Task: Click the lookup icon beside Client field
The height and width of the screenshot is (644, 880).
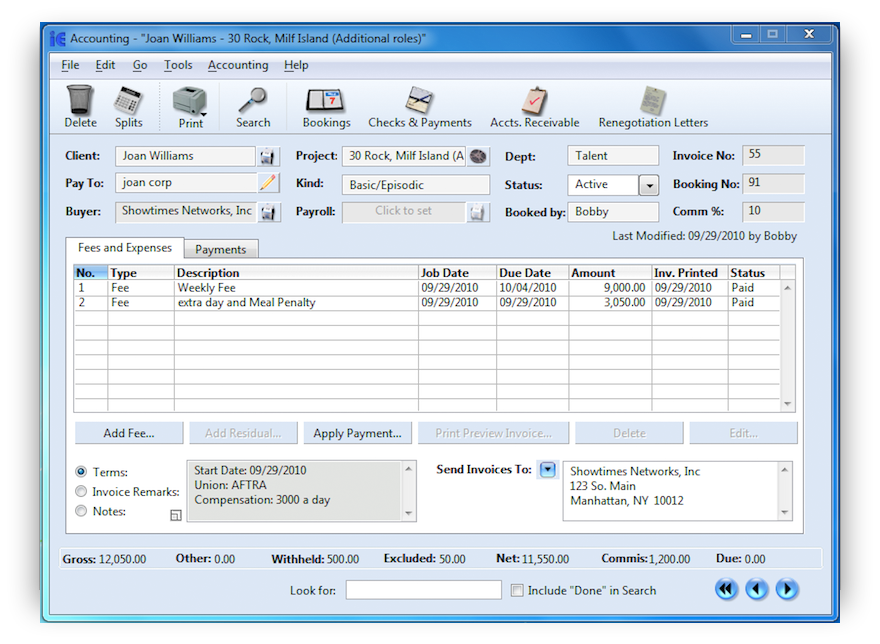Action: click(x=268, y=156)
